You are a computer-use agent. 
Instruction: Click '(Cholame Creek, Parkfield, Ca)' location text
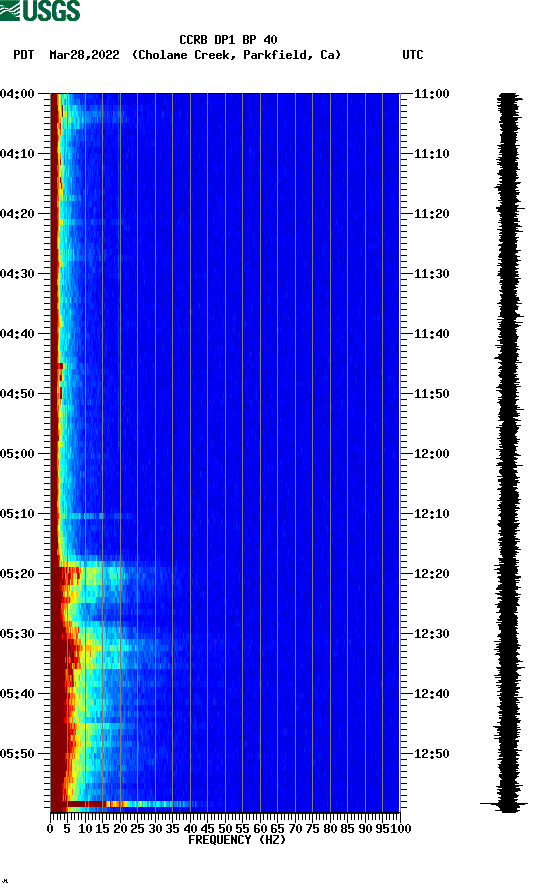tap(236, 55)
